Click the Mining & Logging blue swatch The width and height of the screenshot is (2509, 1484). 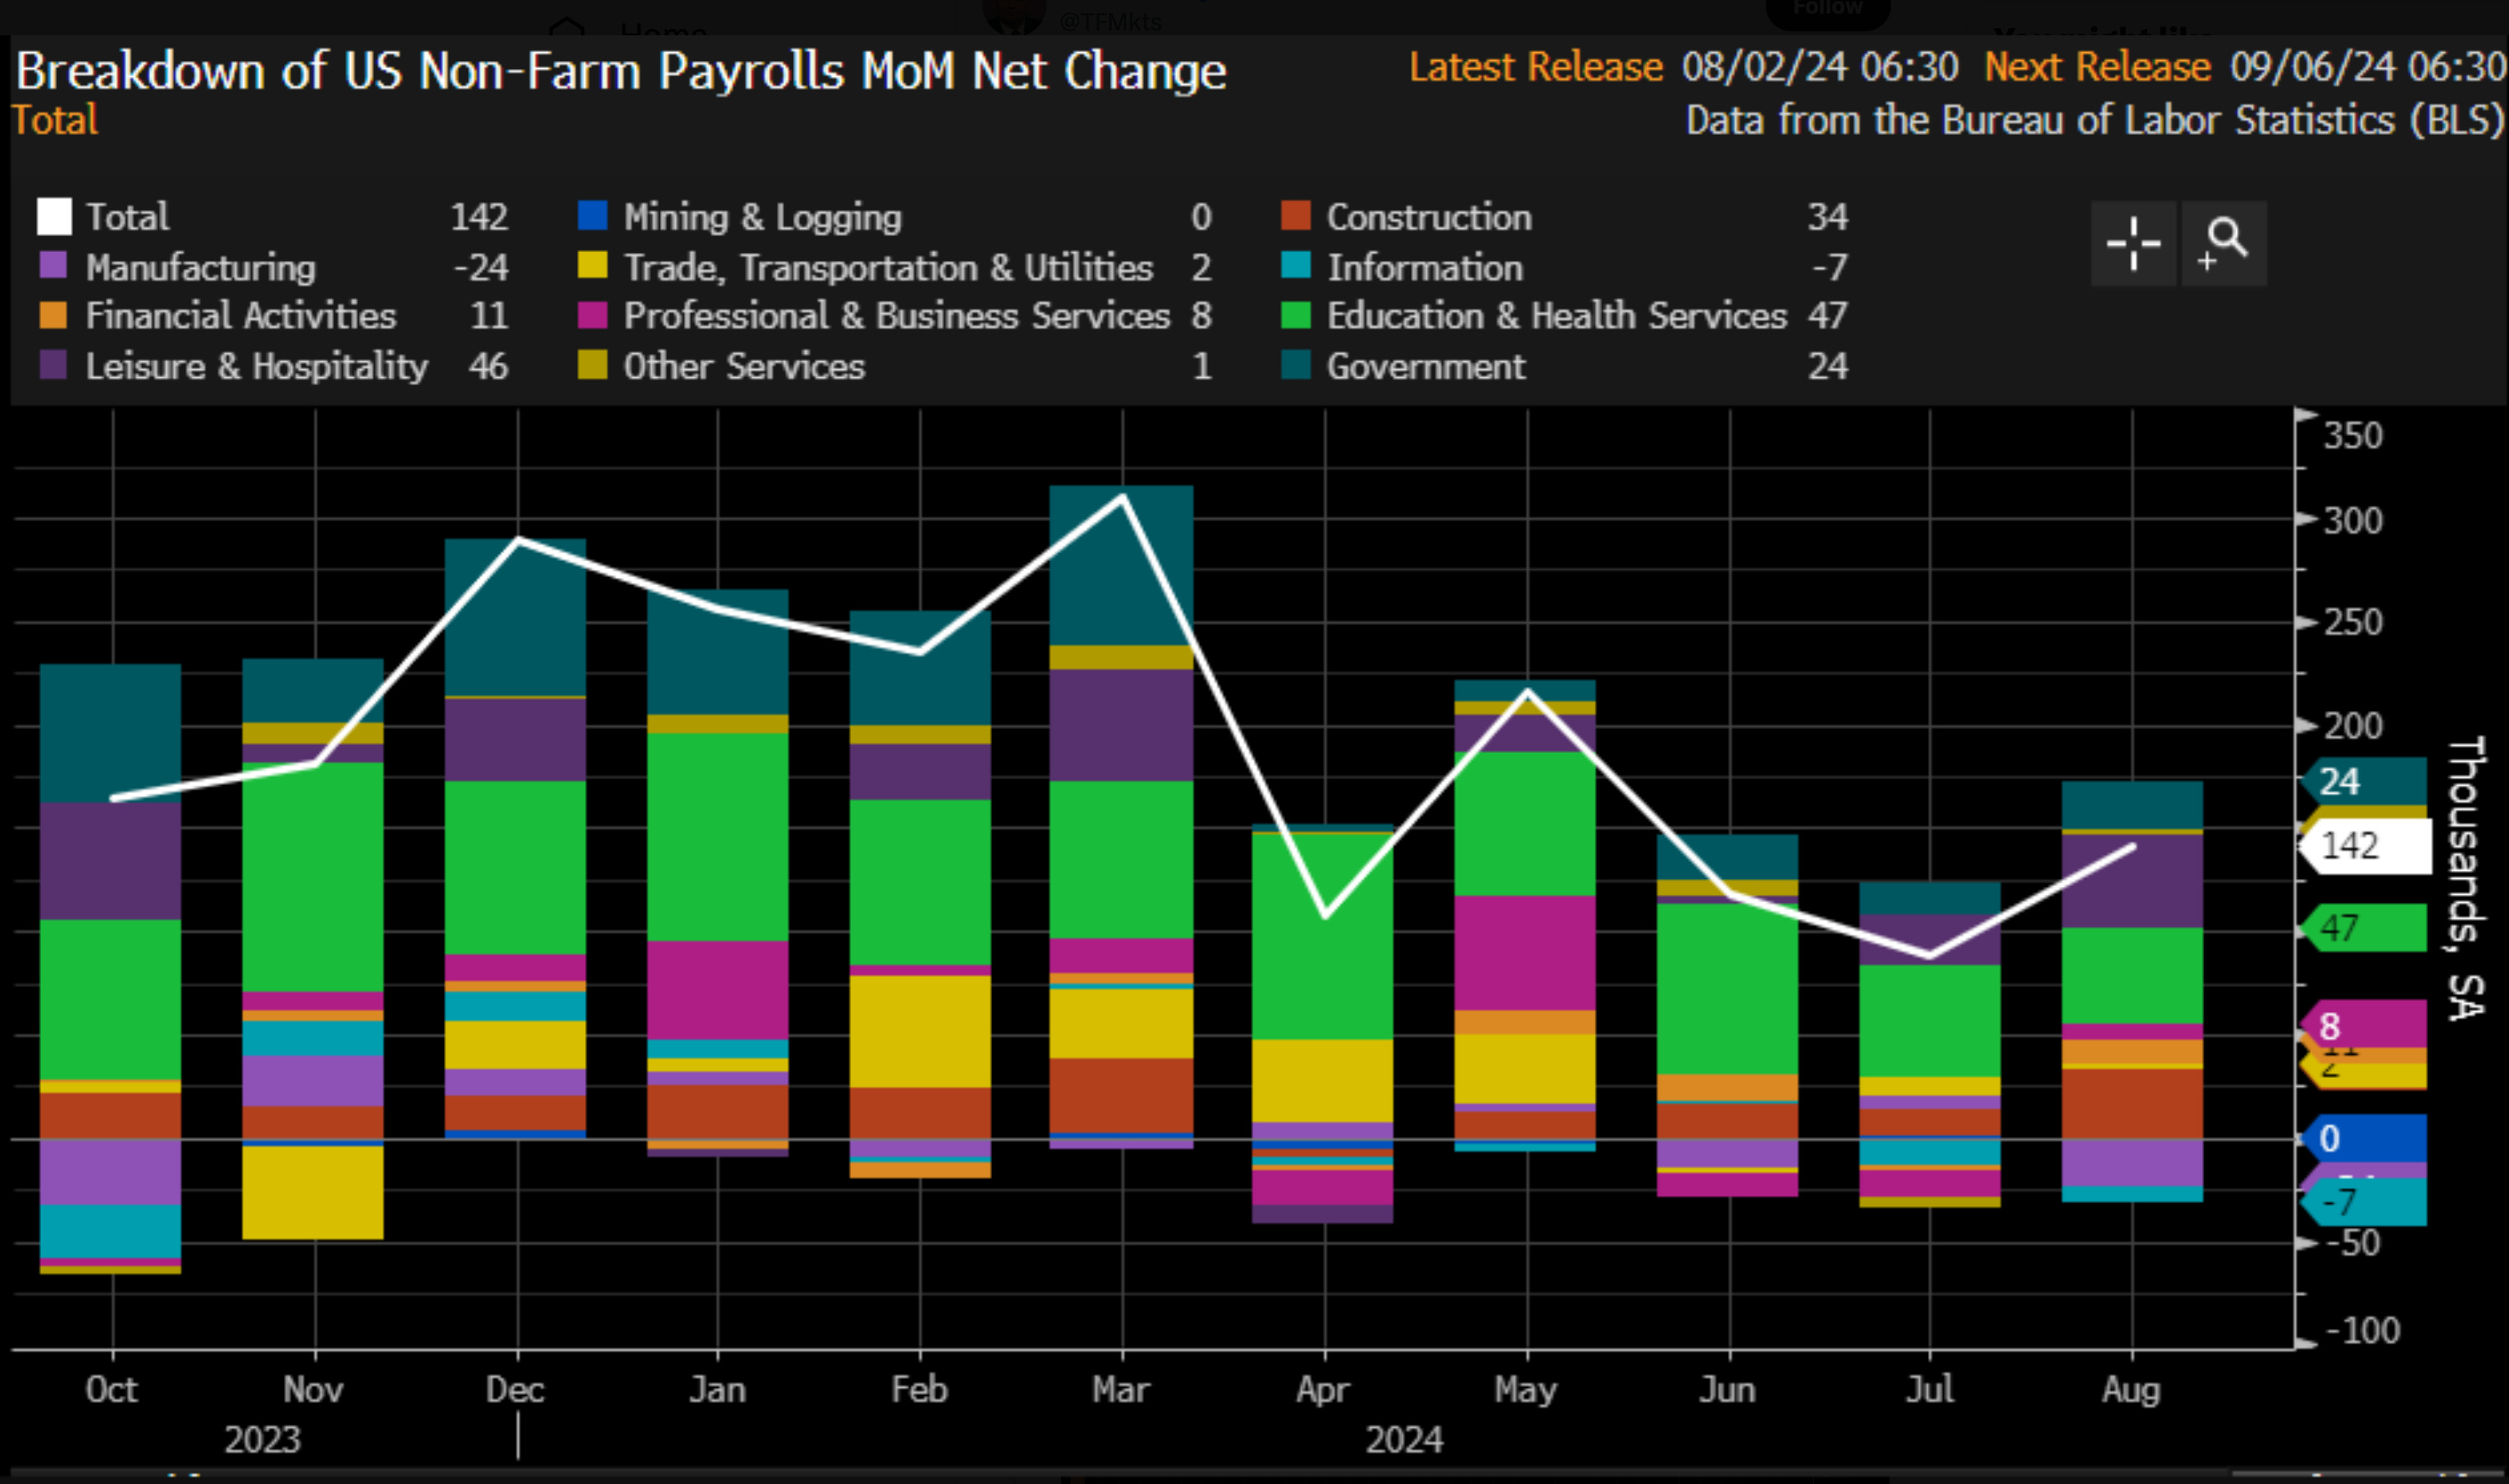(592, 216)
